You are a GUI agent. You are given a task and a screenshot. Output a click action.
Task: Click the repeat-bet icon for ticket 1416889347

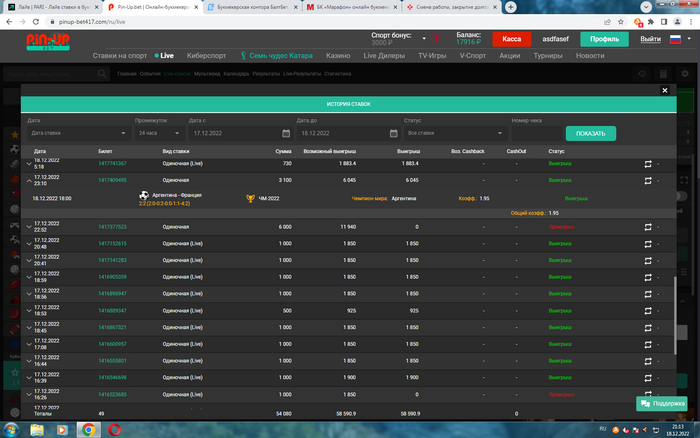click(x=648, y=311)
